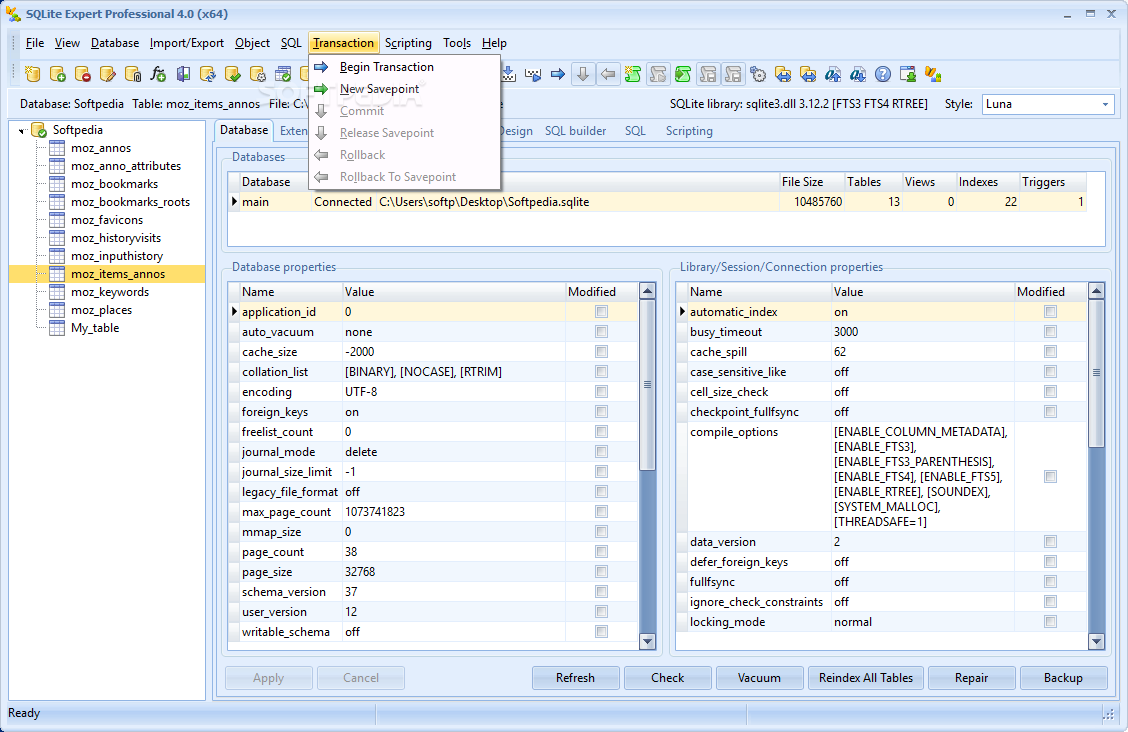Click the green scroll load script icon

[x=683, y=74]
